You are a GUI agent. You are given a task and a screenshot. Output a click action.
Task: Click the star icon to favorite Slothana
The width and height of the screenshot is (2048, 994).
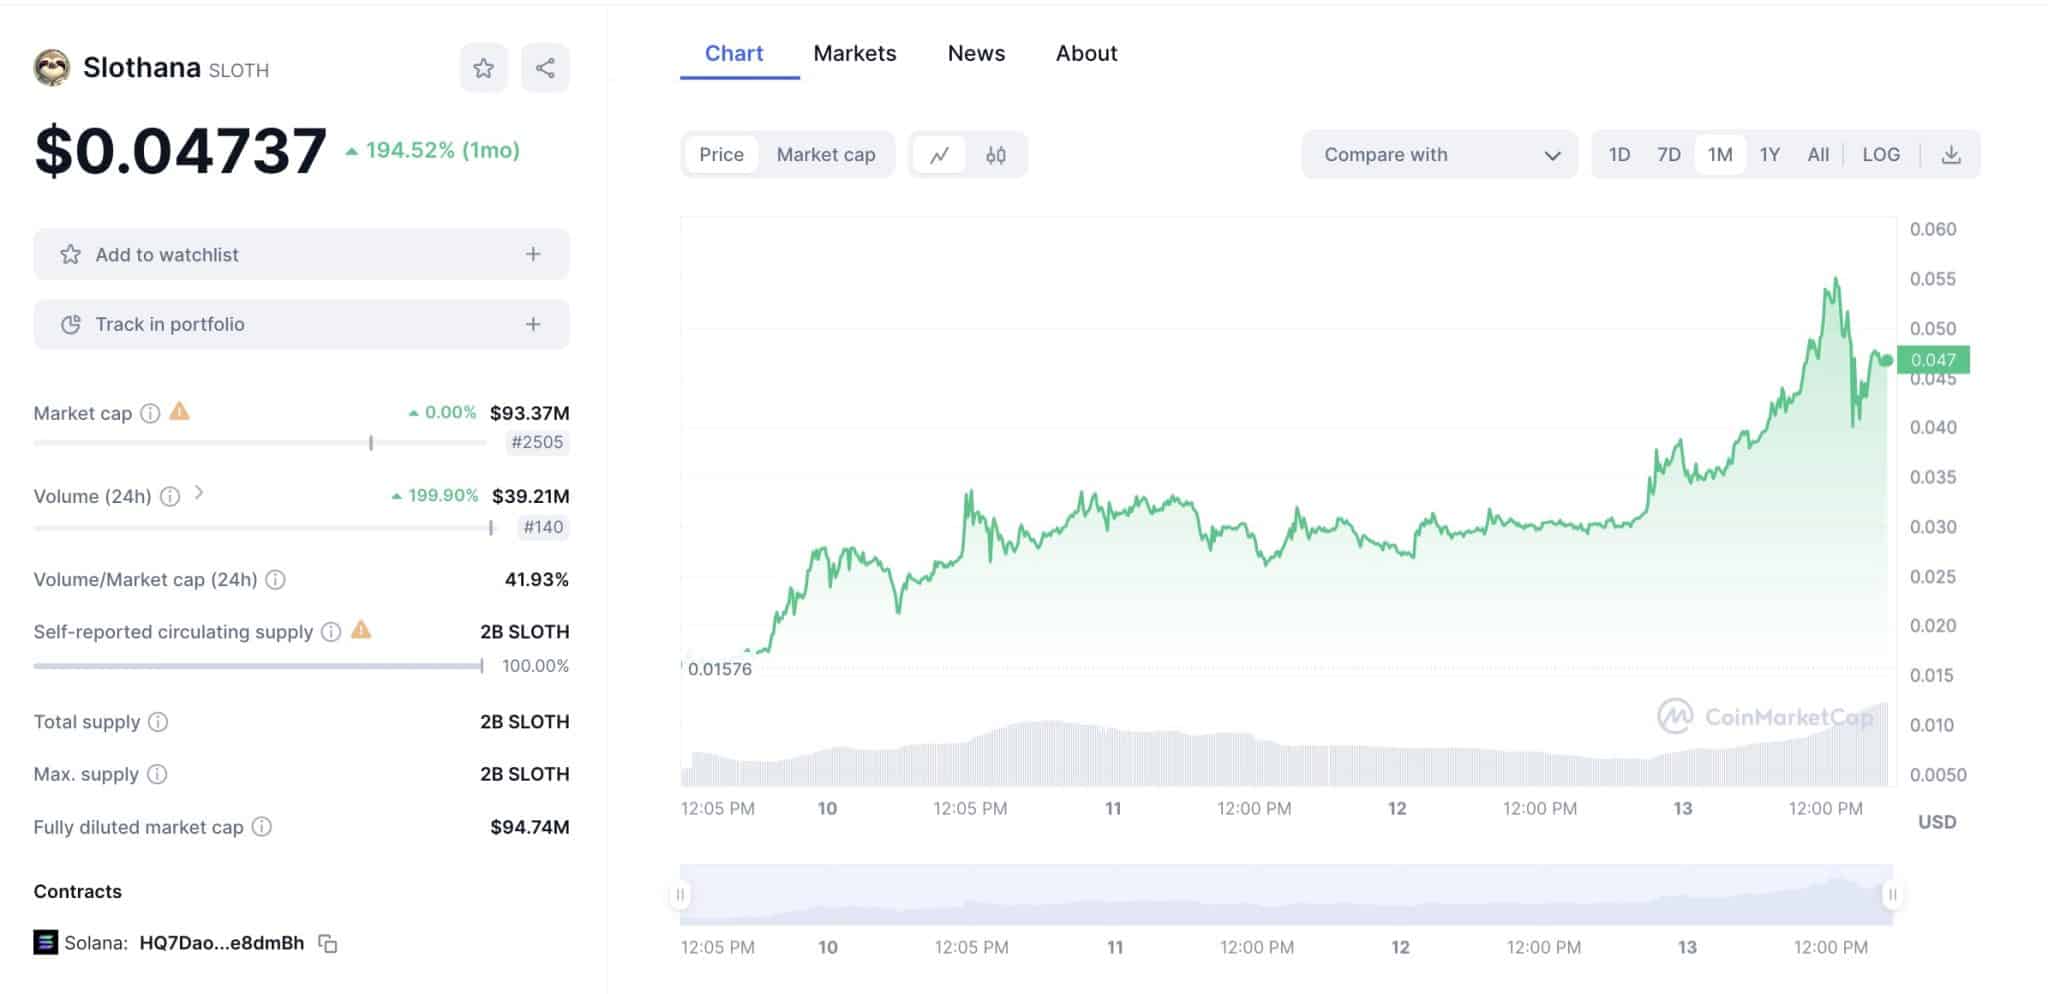tap(484, 67)
